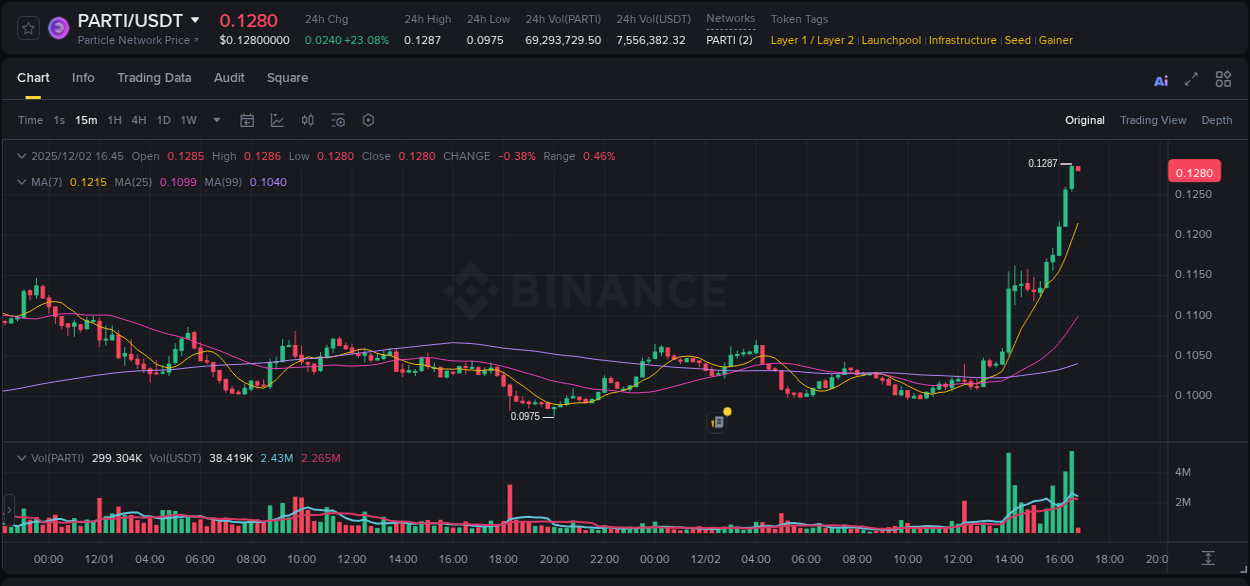
Task: Switch chart to Trading View mode
Action: (x=1153, y=120)
